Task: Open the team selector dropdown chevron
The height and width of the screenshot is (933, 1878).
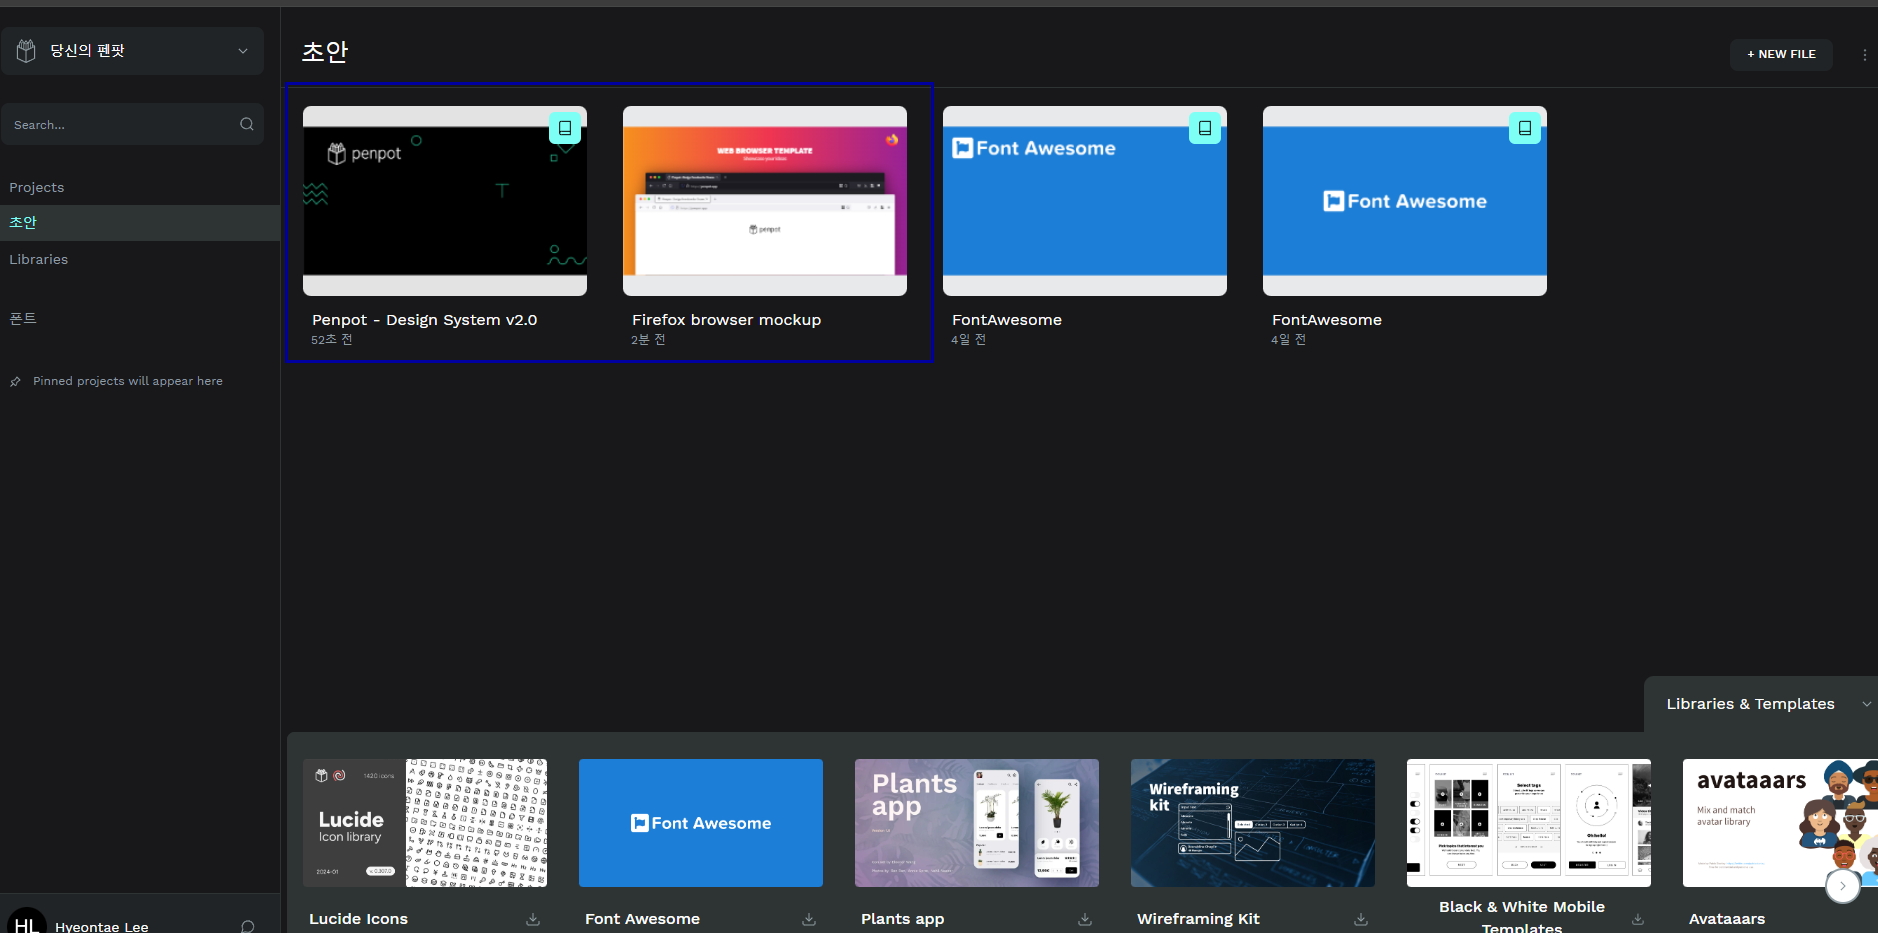Action: point(243,51)
